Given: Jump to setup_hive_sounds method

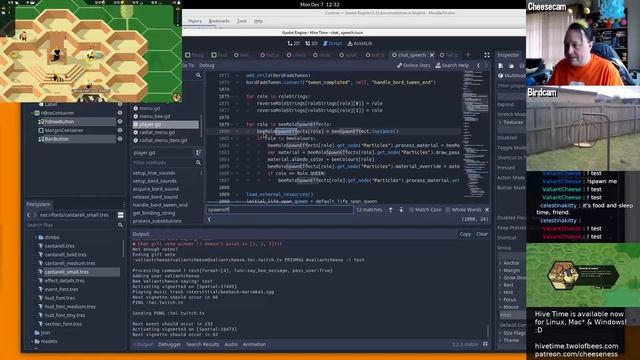Looking at the screenshot, I should point(154,173).
